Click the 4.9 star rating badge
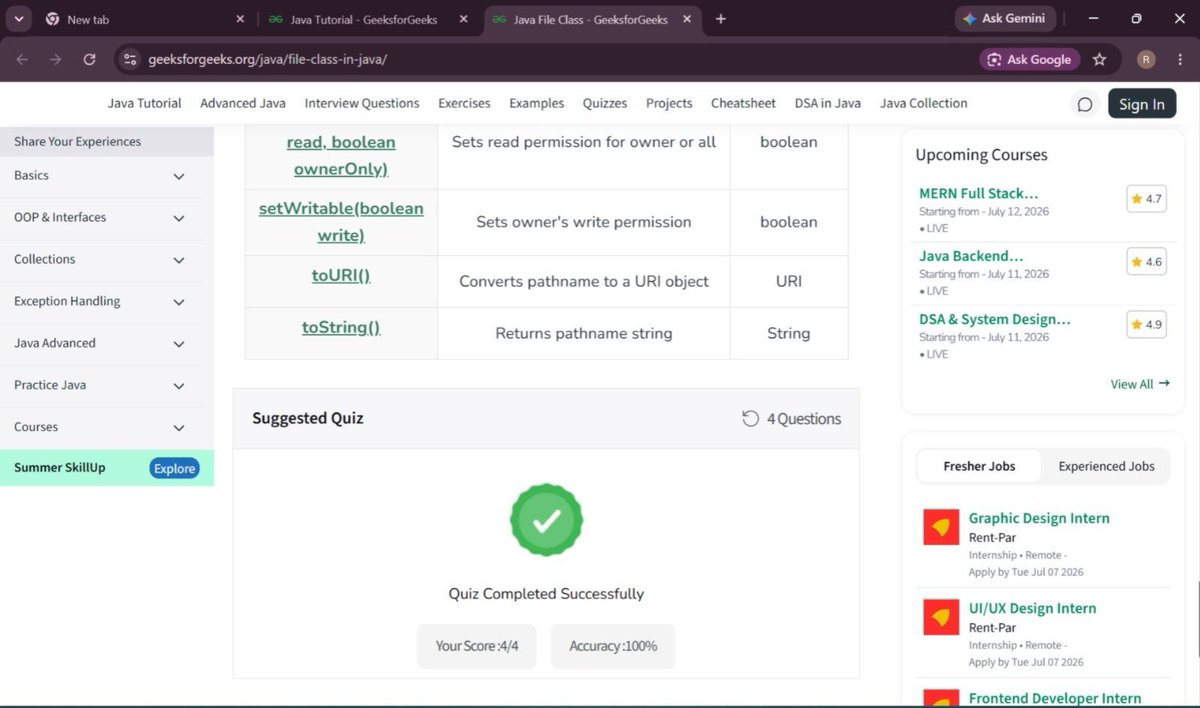1200x708 pixels. [x=1146, y=325]
